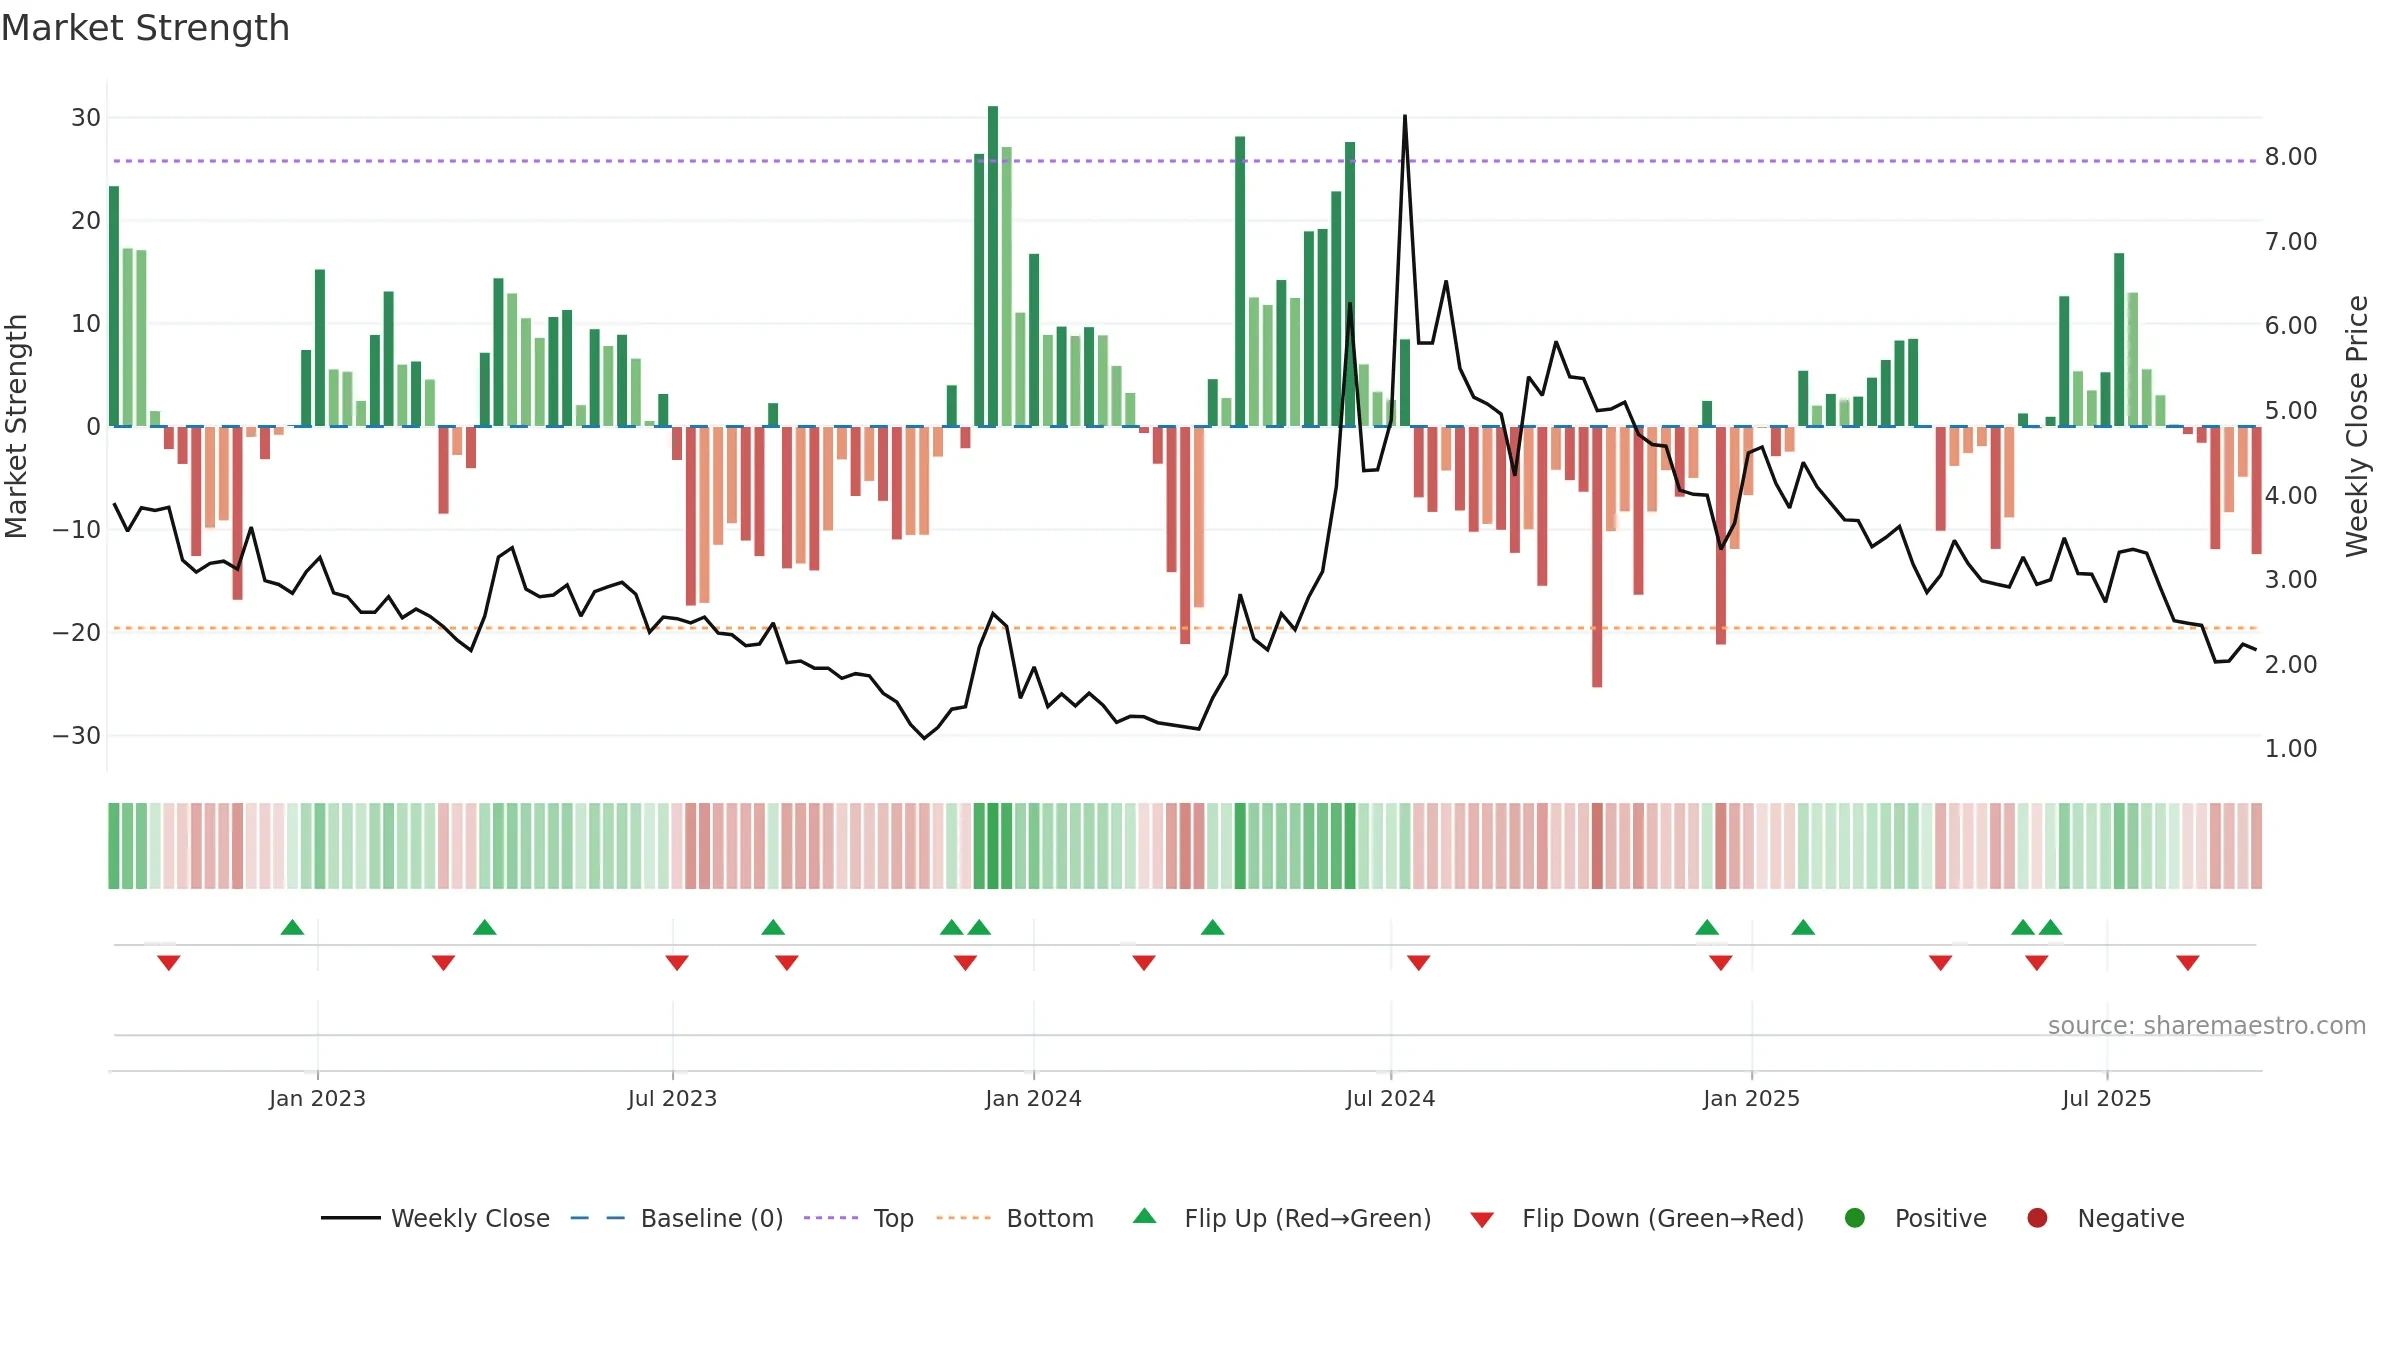Select the only flip up marker between Jan and Jul 2024
Image resolution: width=2400 pixels, height=1350 pixels.
1212,927
